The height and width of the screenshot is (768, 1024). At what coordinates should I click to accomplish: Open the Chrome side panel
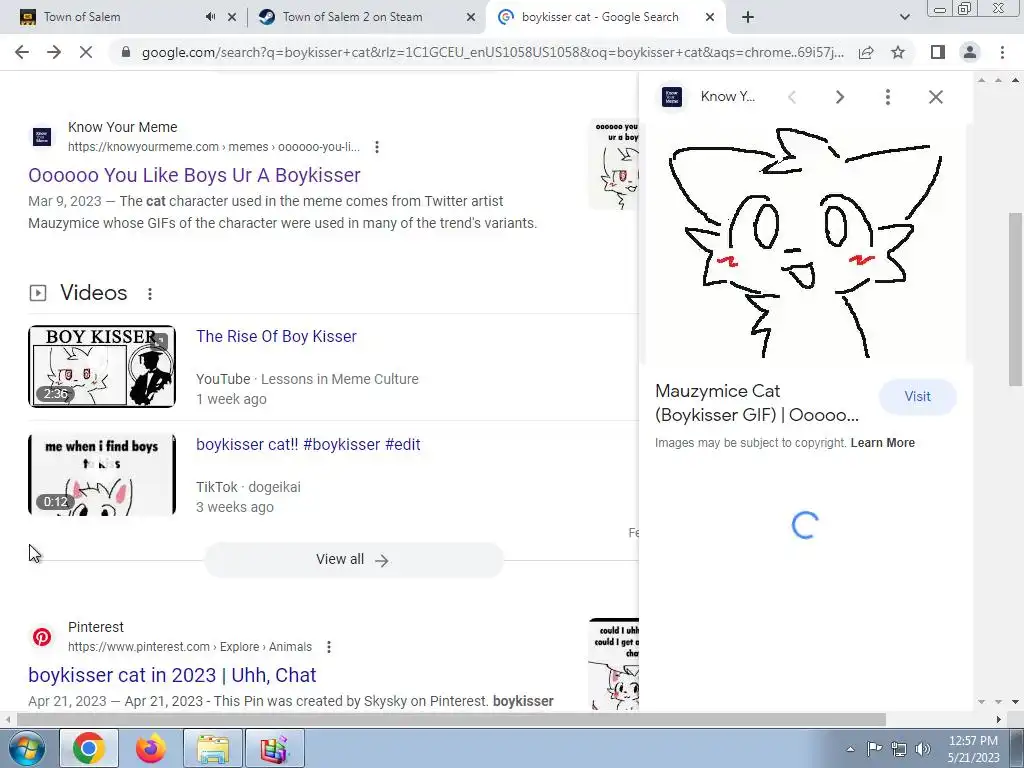pyautogui.click(x=938, y=52)
